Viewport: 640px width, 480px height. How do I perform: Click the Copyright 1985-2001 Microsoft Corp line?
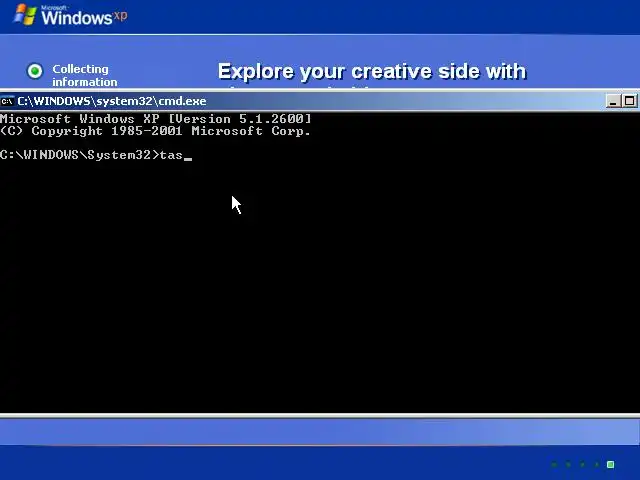click(x=155, y=131)
